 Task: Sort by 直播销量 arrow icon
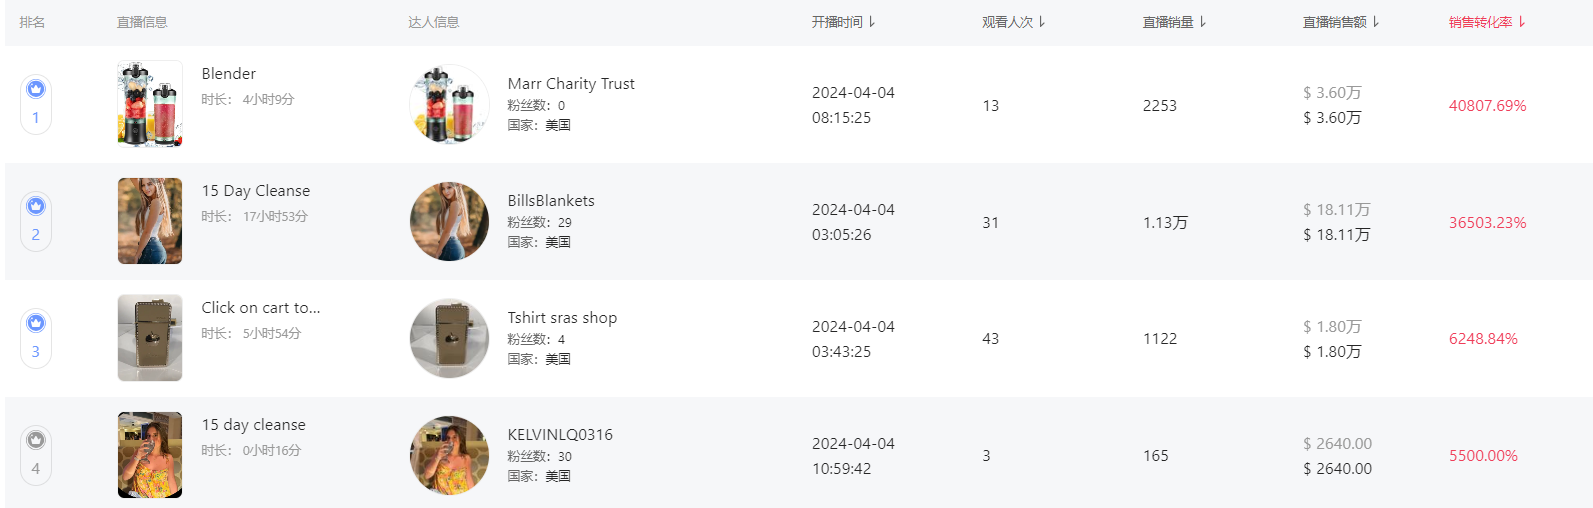pos(1203,22)
